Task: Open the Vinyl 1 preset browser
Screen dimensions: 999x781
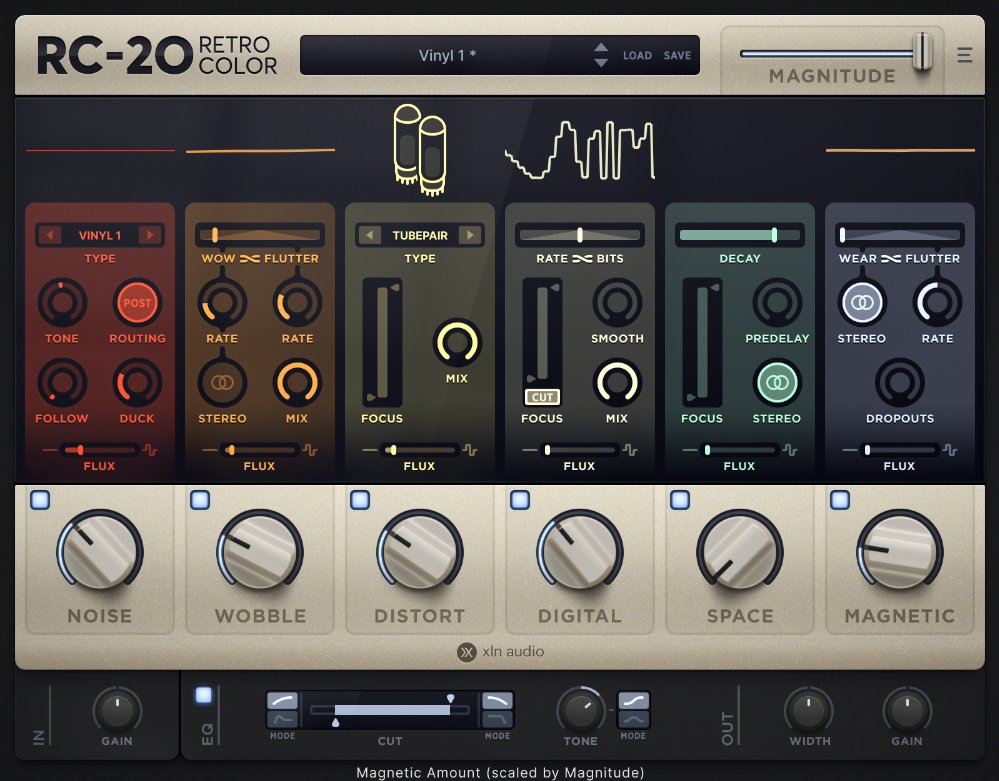Action: [x=447, y=55]
